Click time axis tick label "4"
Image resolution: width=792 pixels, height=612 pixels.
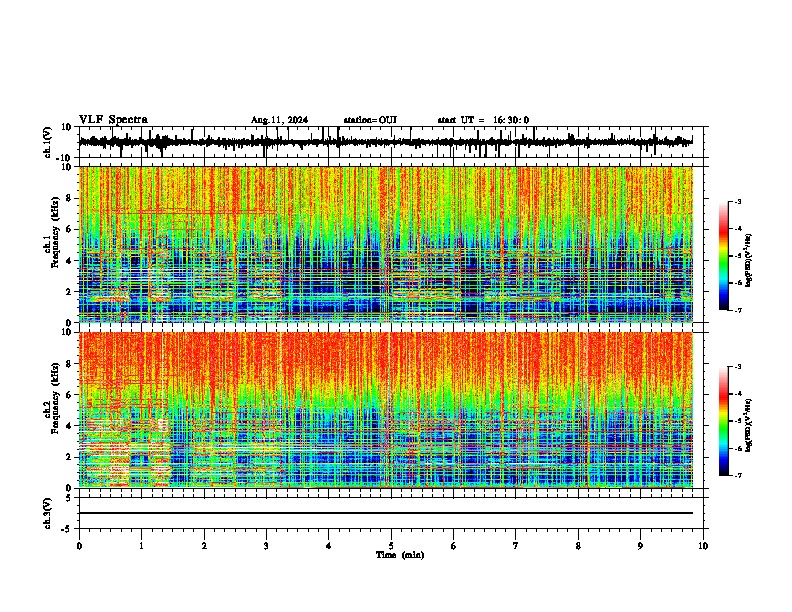[x=329, y=546]
